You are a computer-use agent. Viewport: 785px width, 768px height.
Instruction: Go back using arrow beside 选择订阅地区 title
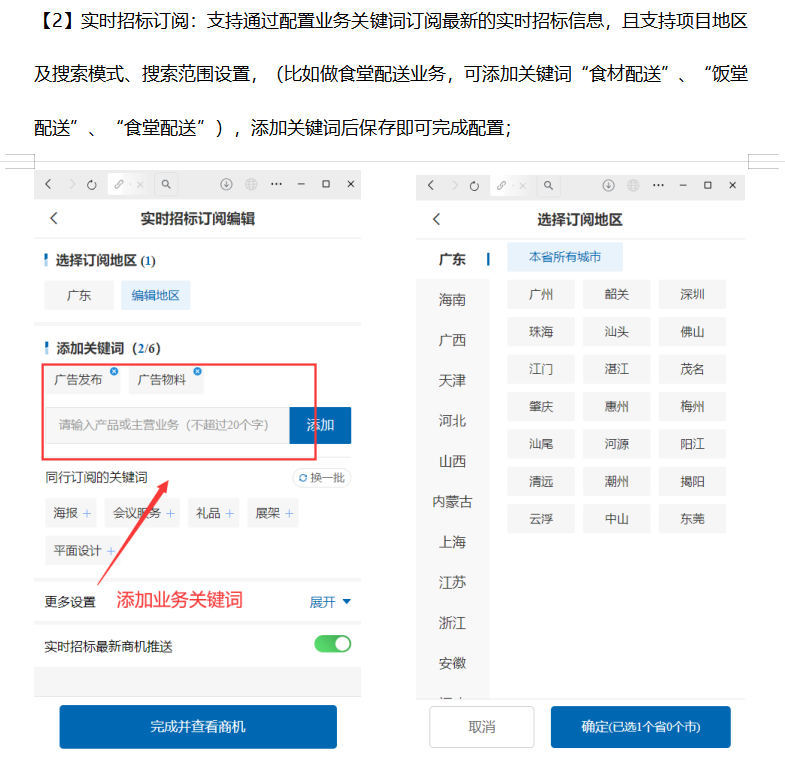tap(436, 219)
